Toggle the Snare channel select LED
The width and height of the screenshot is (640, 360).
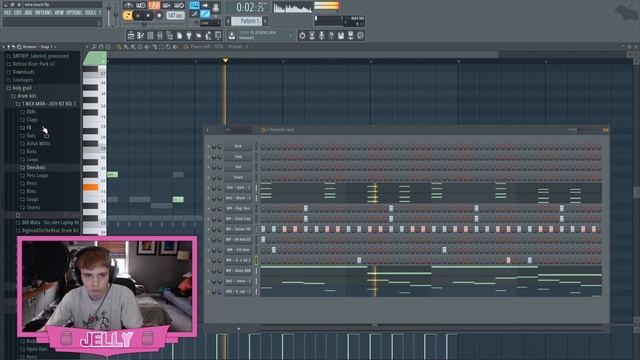click(x=256, y=178)
